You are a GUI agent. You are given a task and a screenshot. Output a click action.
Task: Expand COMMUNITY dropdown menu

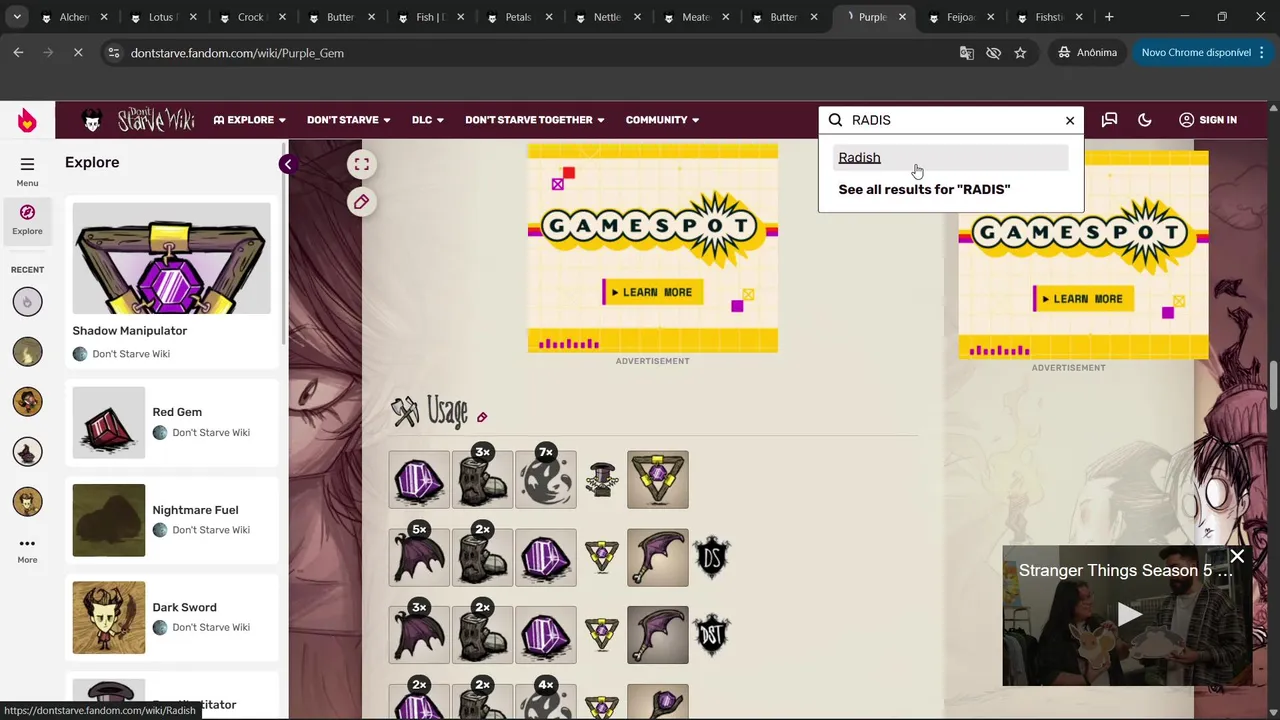pos(662,120)
